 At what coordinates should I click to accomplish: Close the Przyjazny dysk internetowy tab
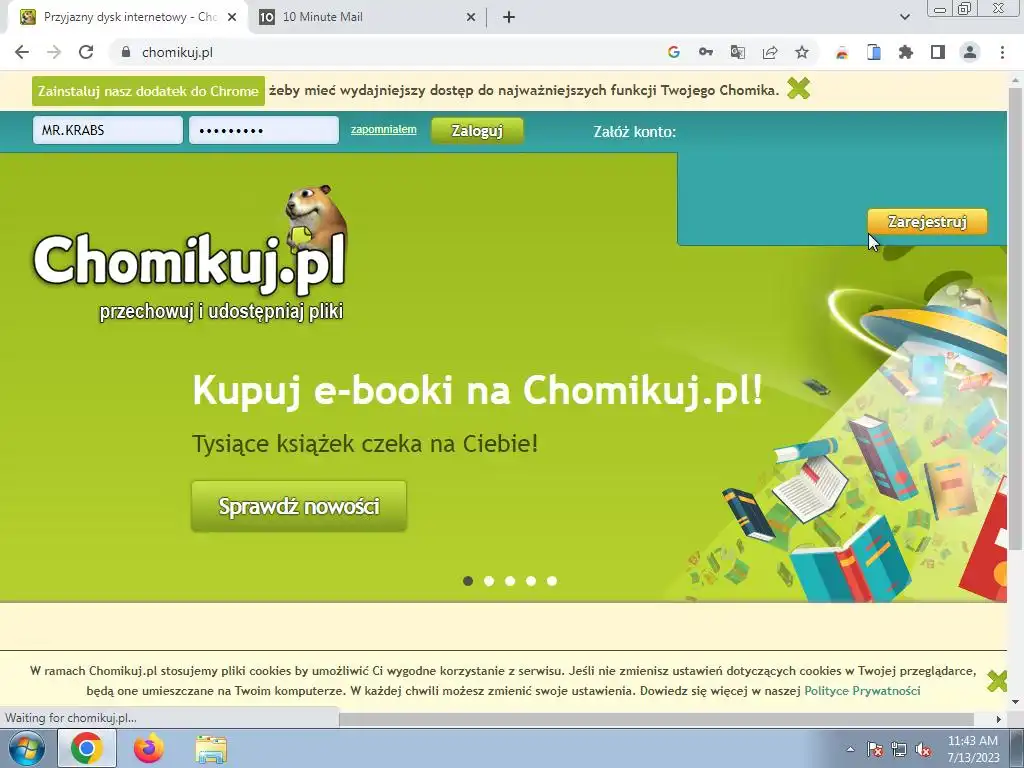click(232, 17)
